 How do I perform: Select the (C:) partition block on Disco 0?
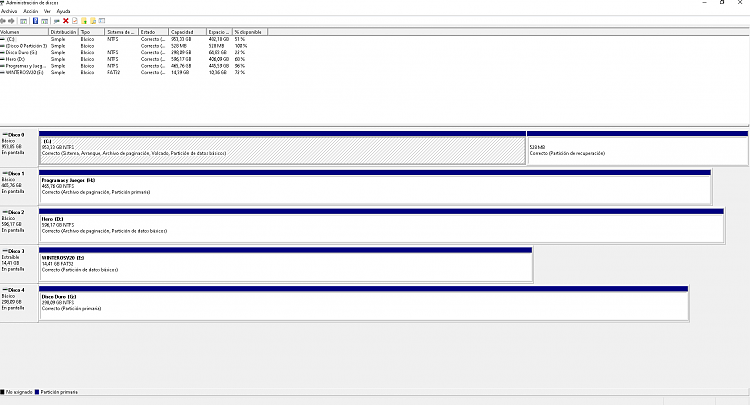click(282, 148)
